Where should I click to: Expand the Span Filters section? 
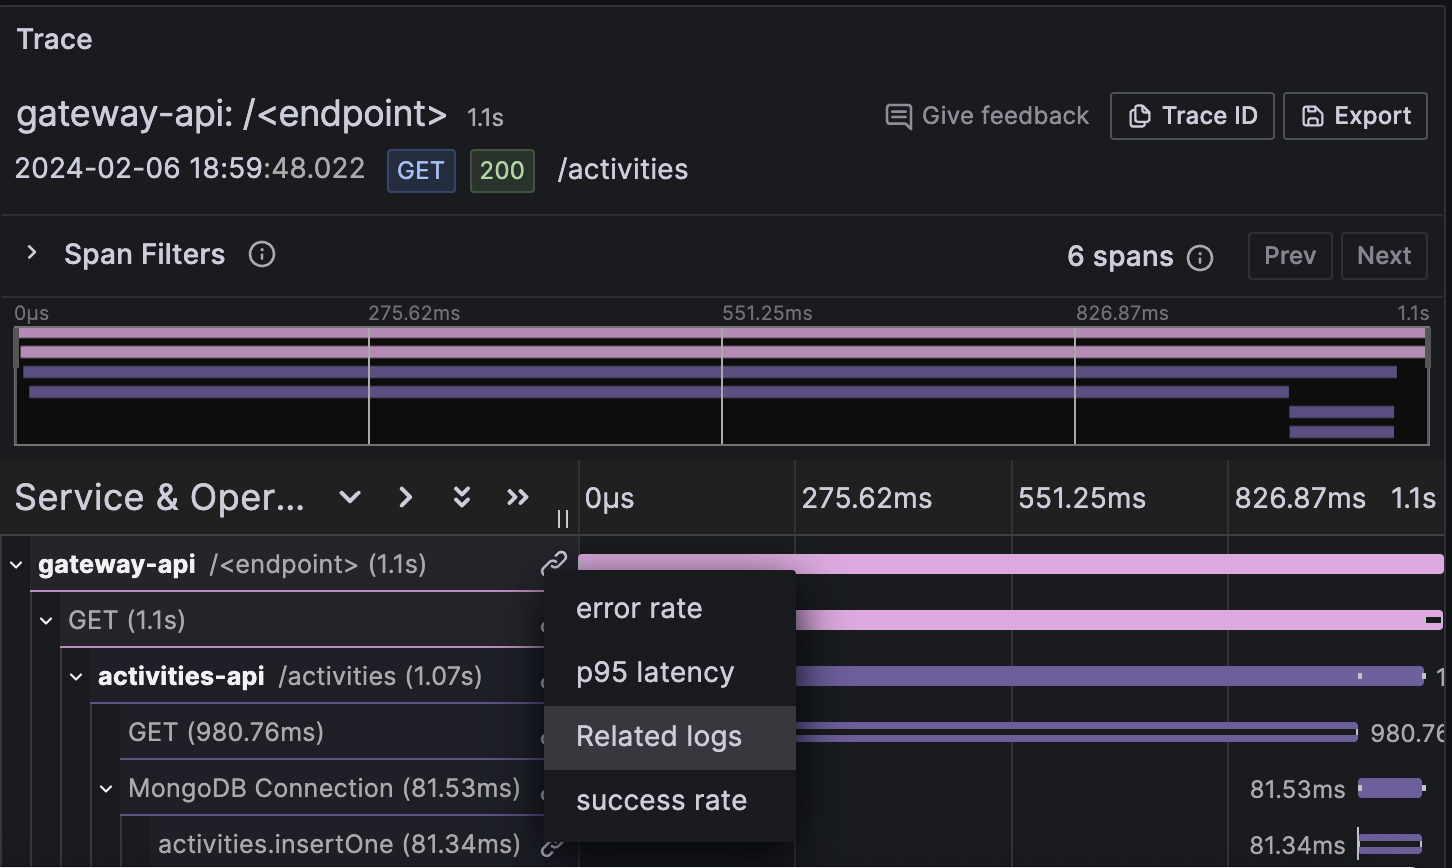[32, 254]
